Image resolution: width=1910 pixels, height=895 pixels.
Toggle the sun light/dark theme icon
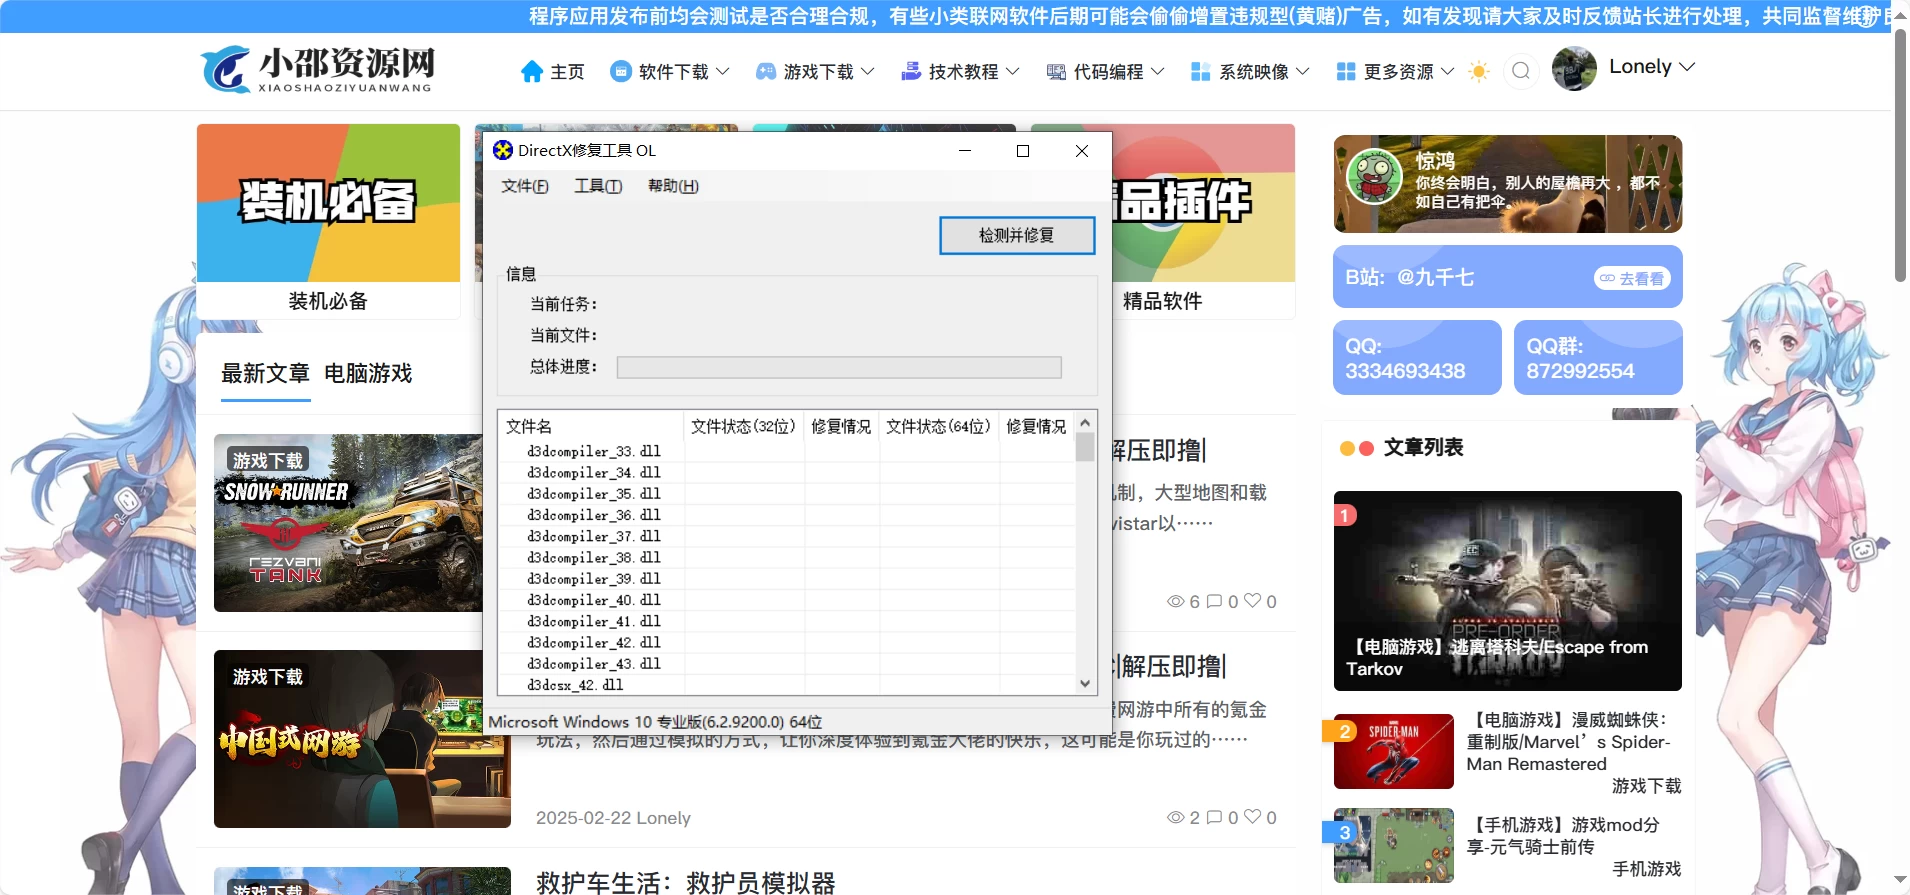coord(1479,71)
